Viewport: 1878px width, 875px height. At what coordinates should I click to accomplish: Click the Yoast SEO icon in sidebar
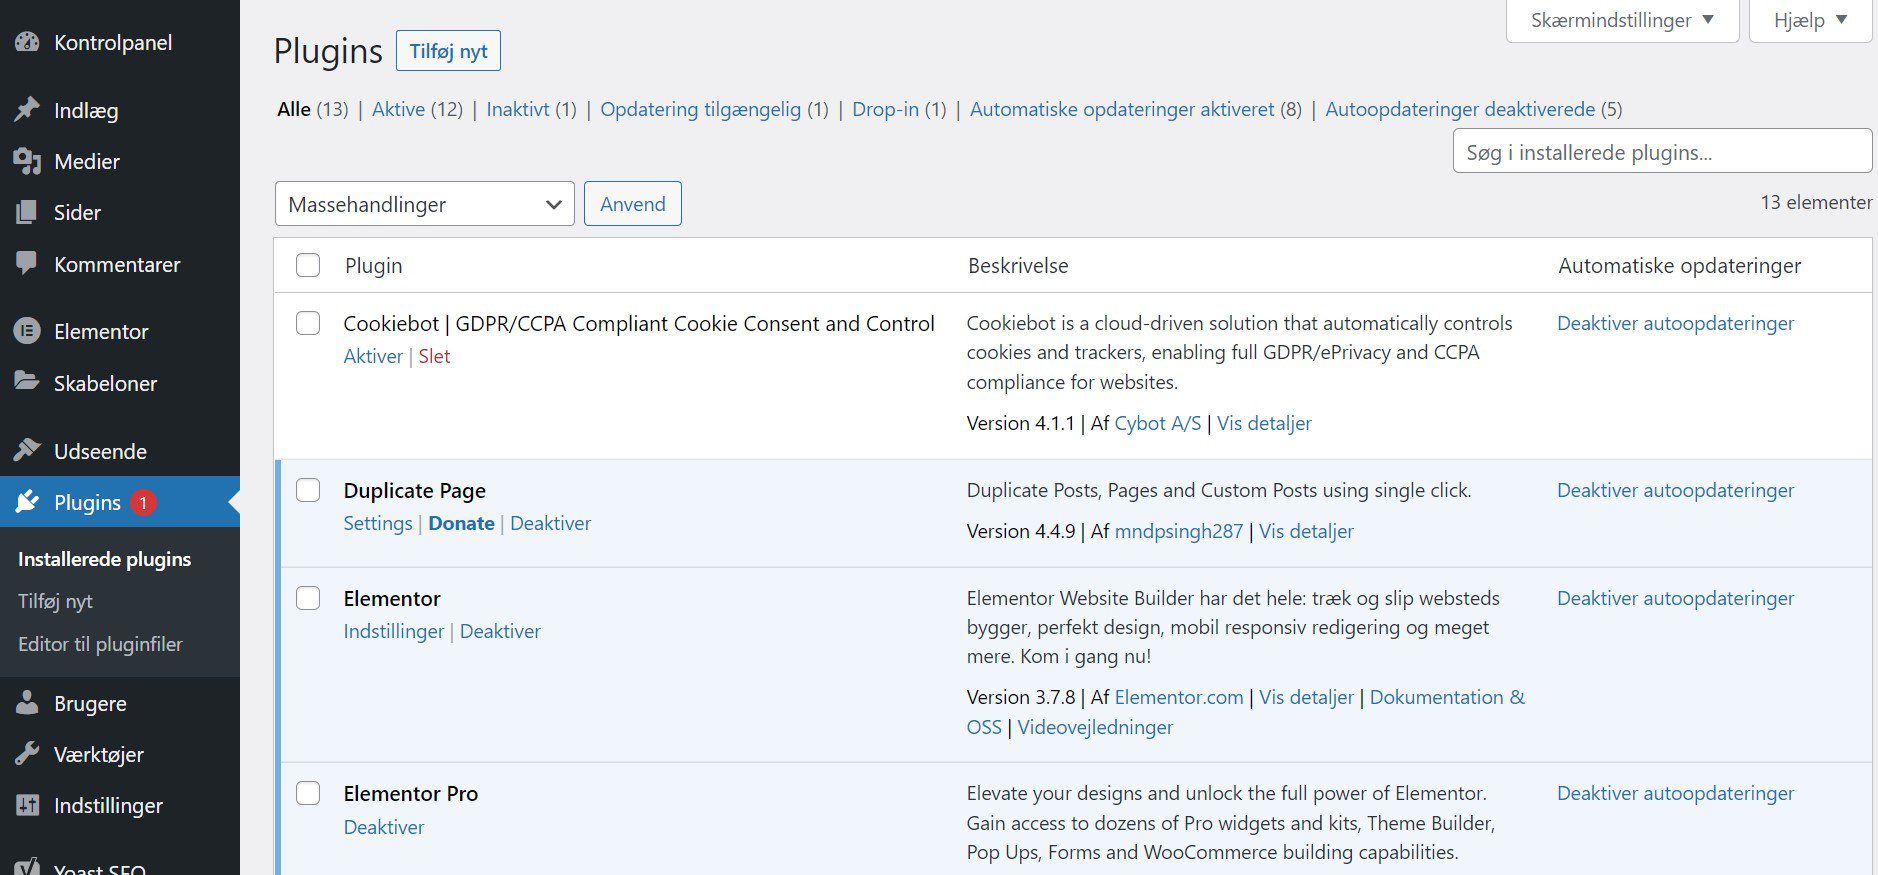coord(27,866)
